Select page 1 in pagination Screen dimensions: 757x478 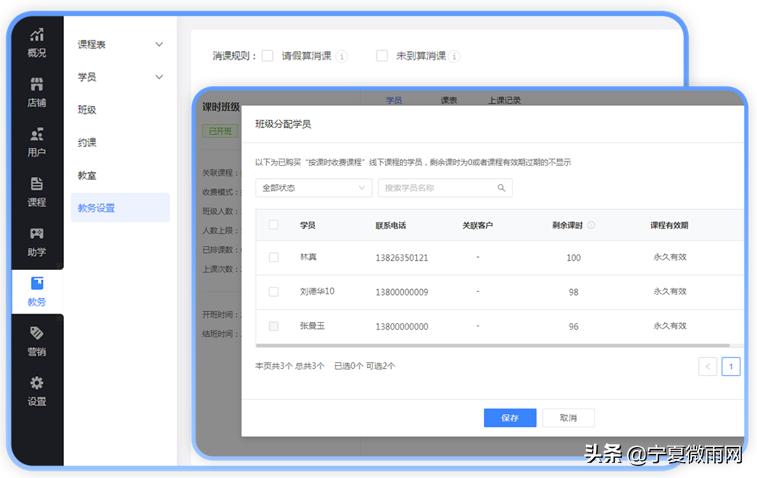pos(730,366)
